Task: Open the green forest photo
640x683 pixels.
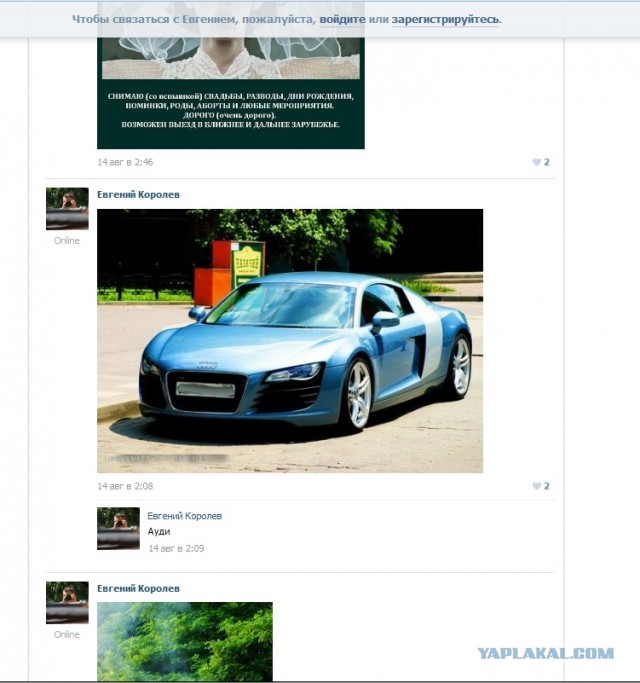Action: pos(185,641)
